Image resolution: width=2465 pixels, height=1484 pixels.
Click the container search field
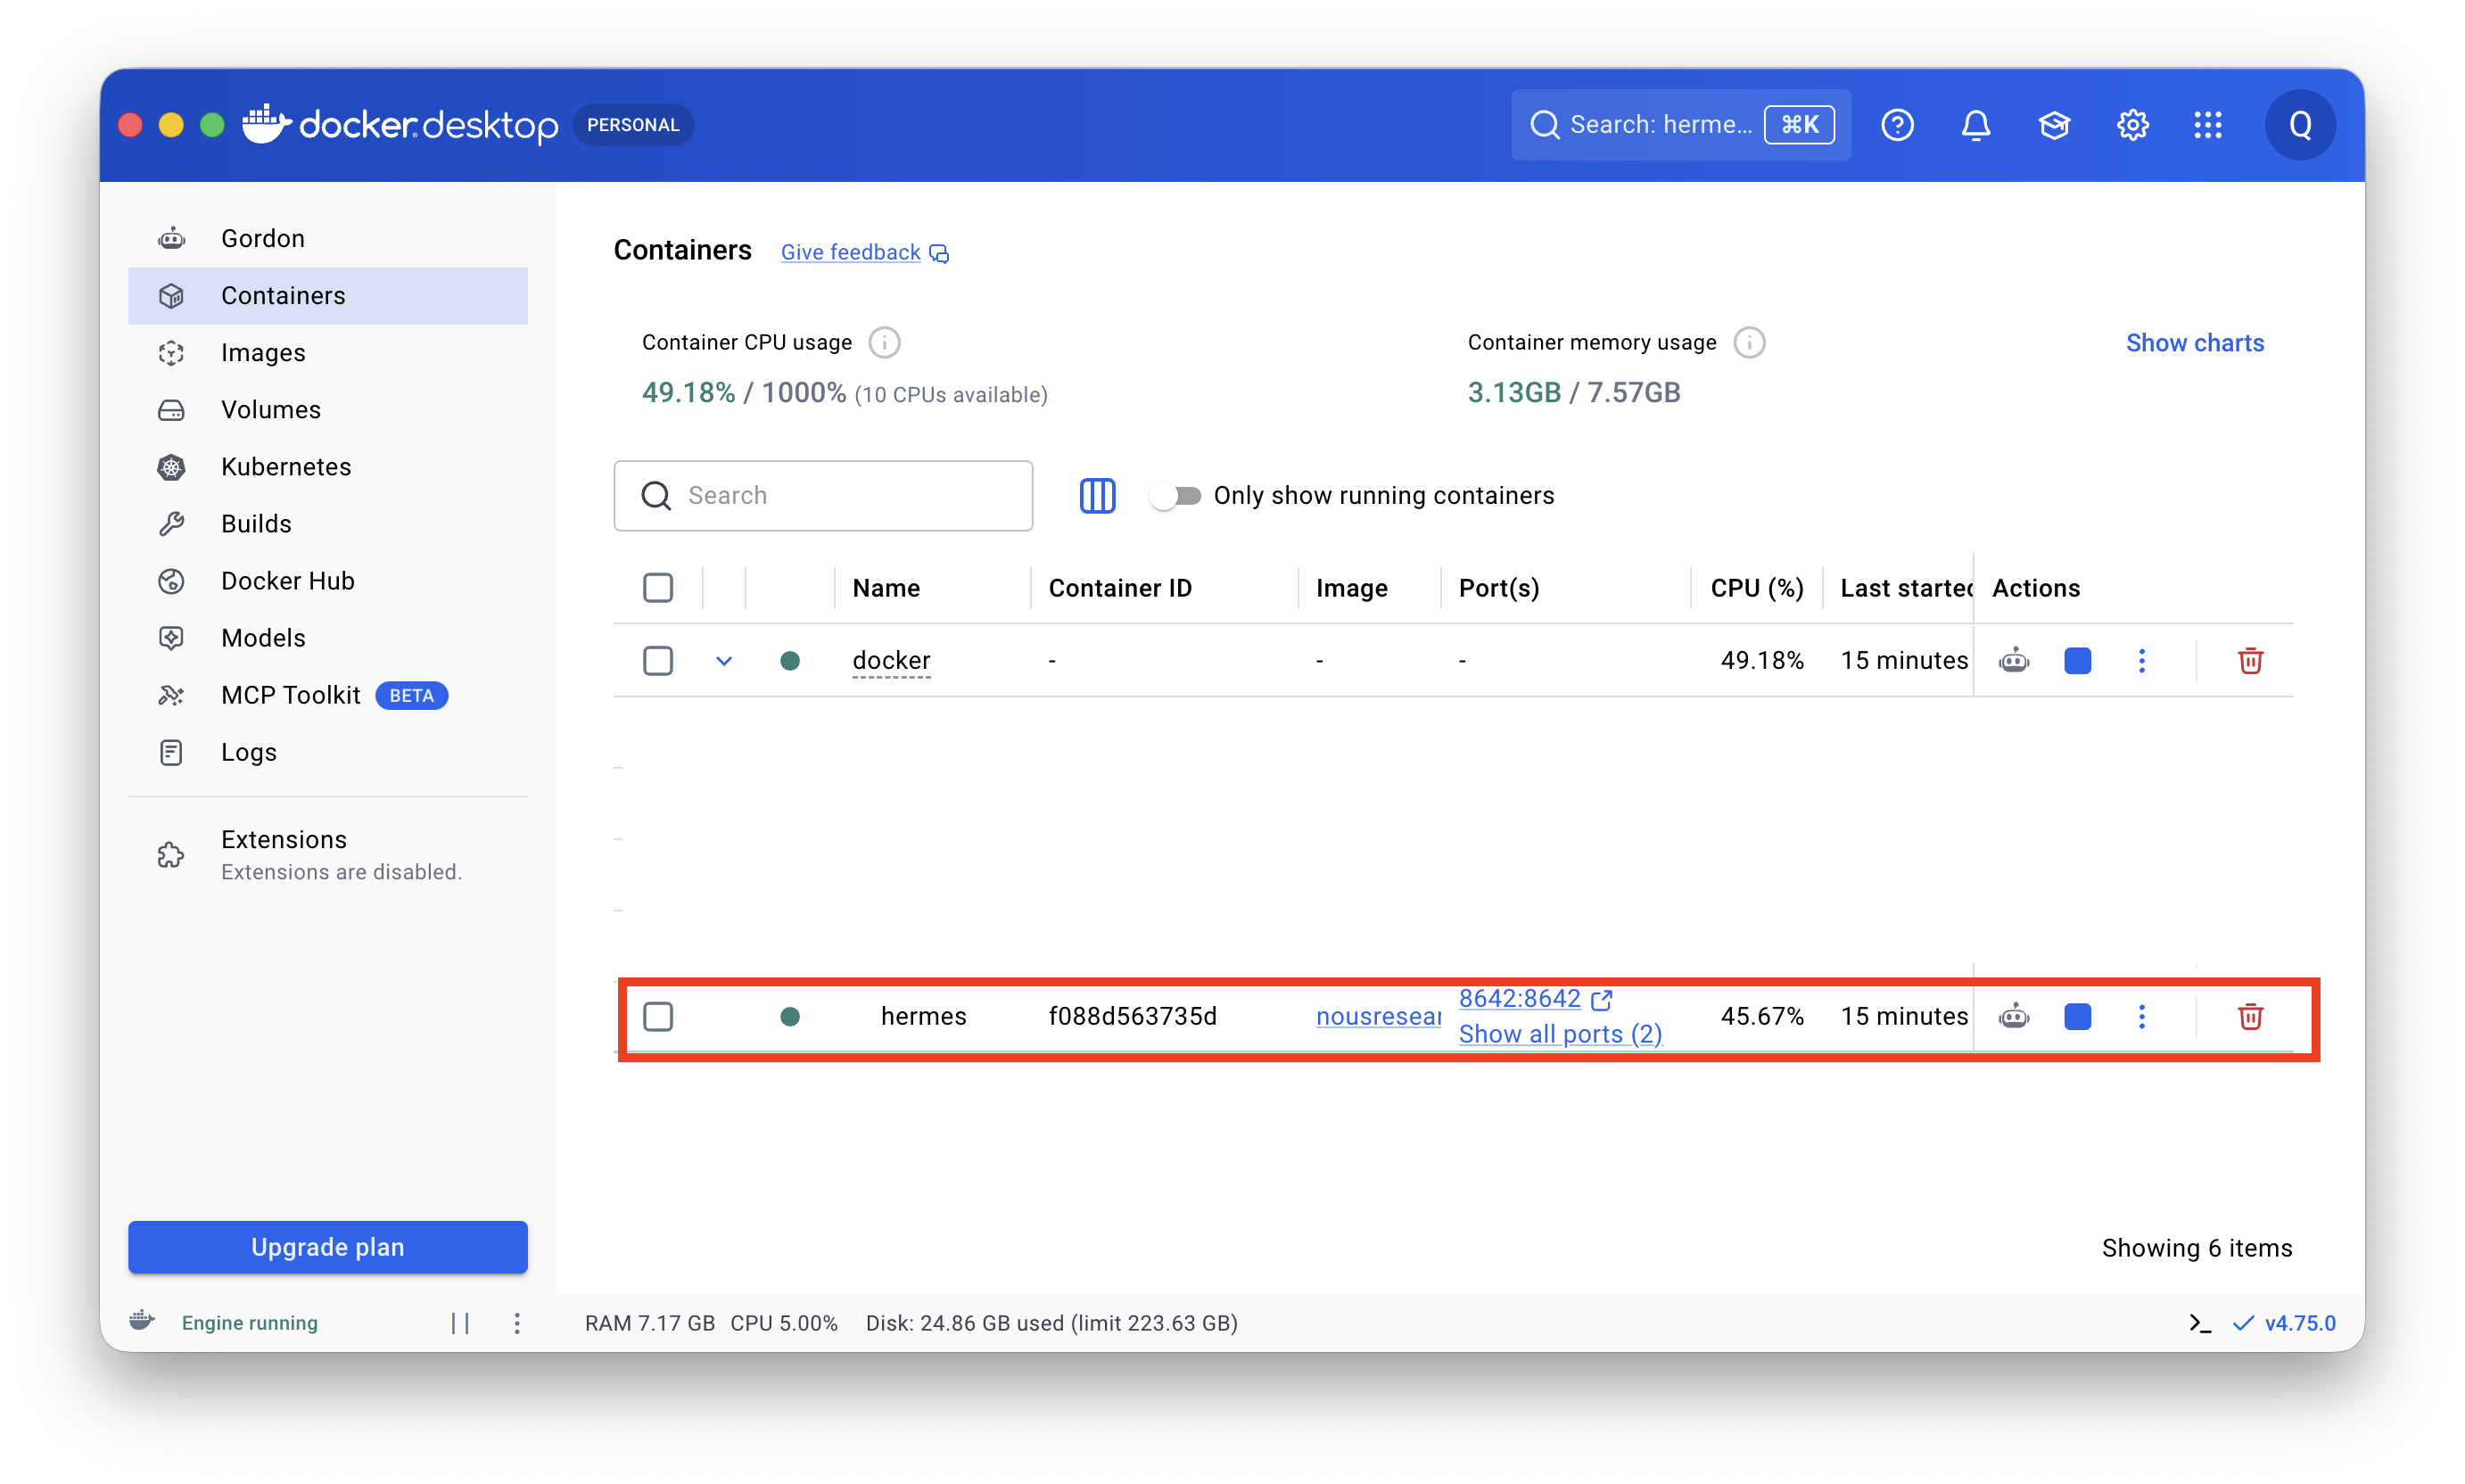tap(822, 495)
